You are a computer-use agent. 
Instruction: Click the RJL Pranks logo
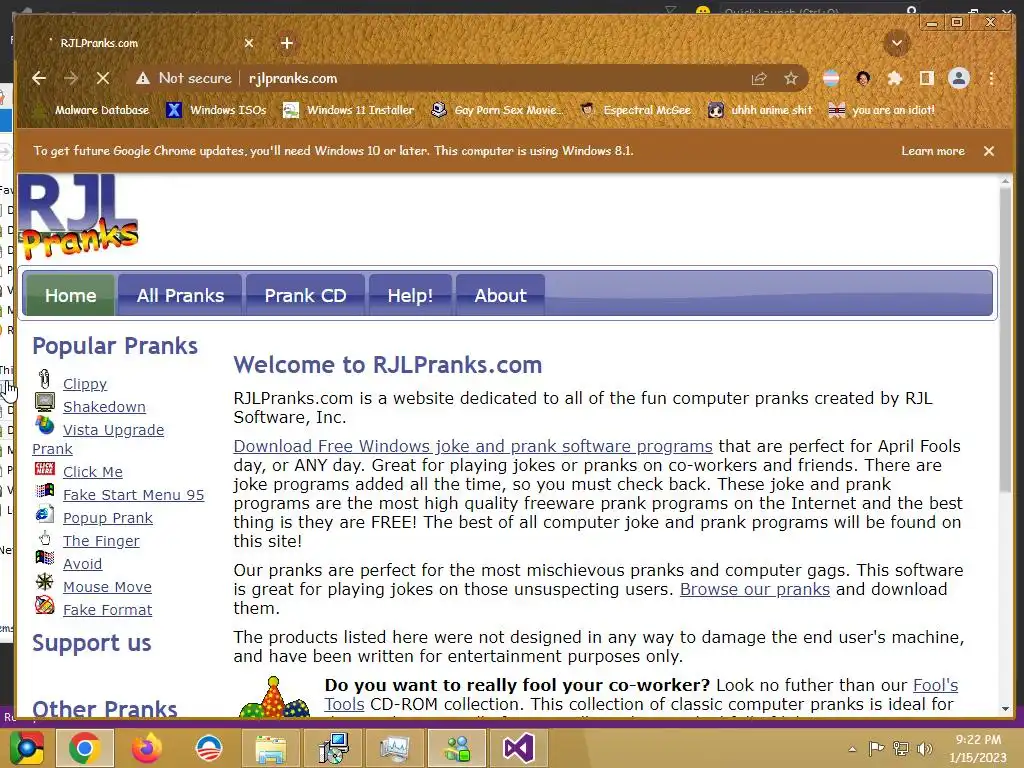pyautogui.click(x=78, y=217)
